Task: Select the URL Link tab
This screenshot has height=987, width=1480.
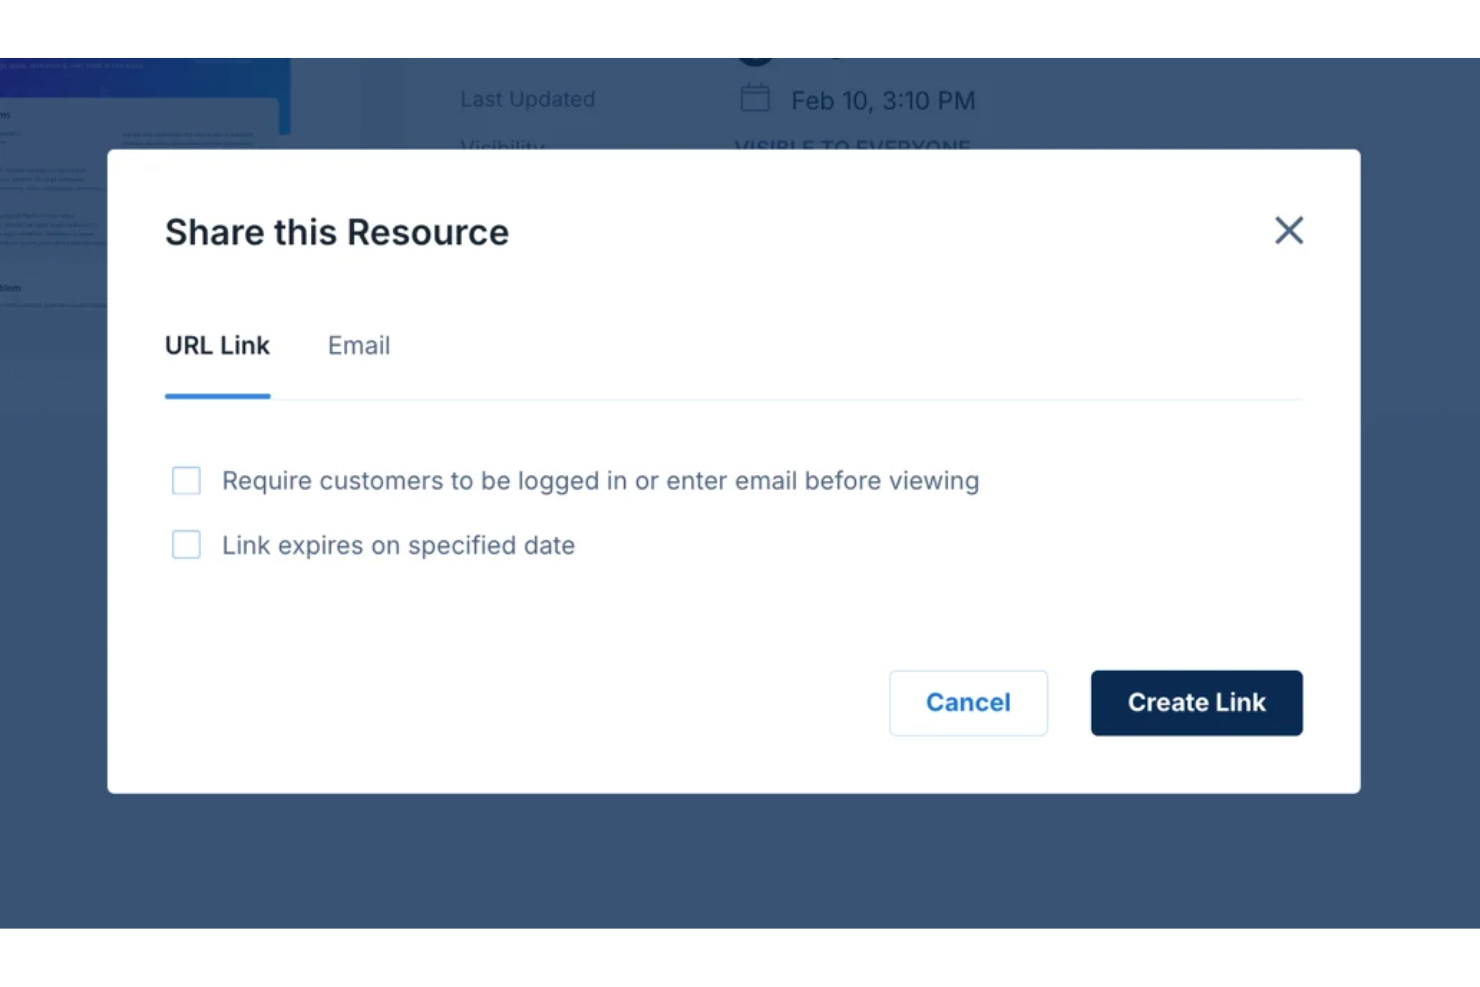Action: click(217, 345)
